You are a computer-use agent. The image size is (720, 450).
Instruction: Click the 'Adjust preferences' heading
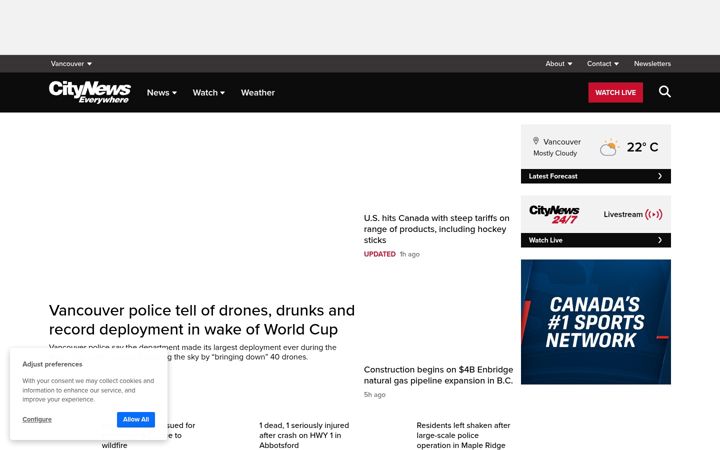pos(52,364)
